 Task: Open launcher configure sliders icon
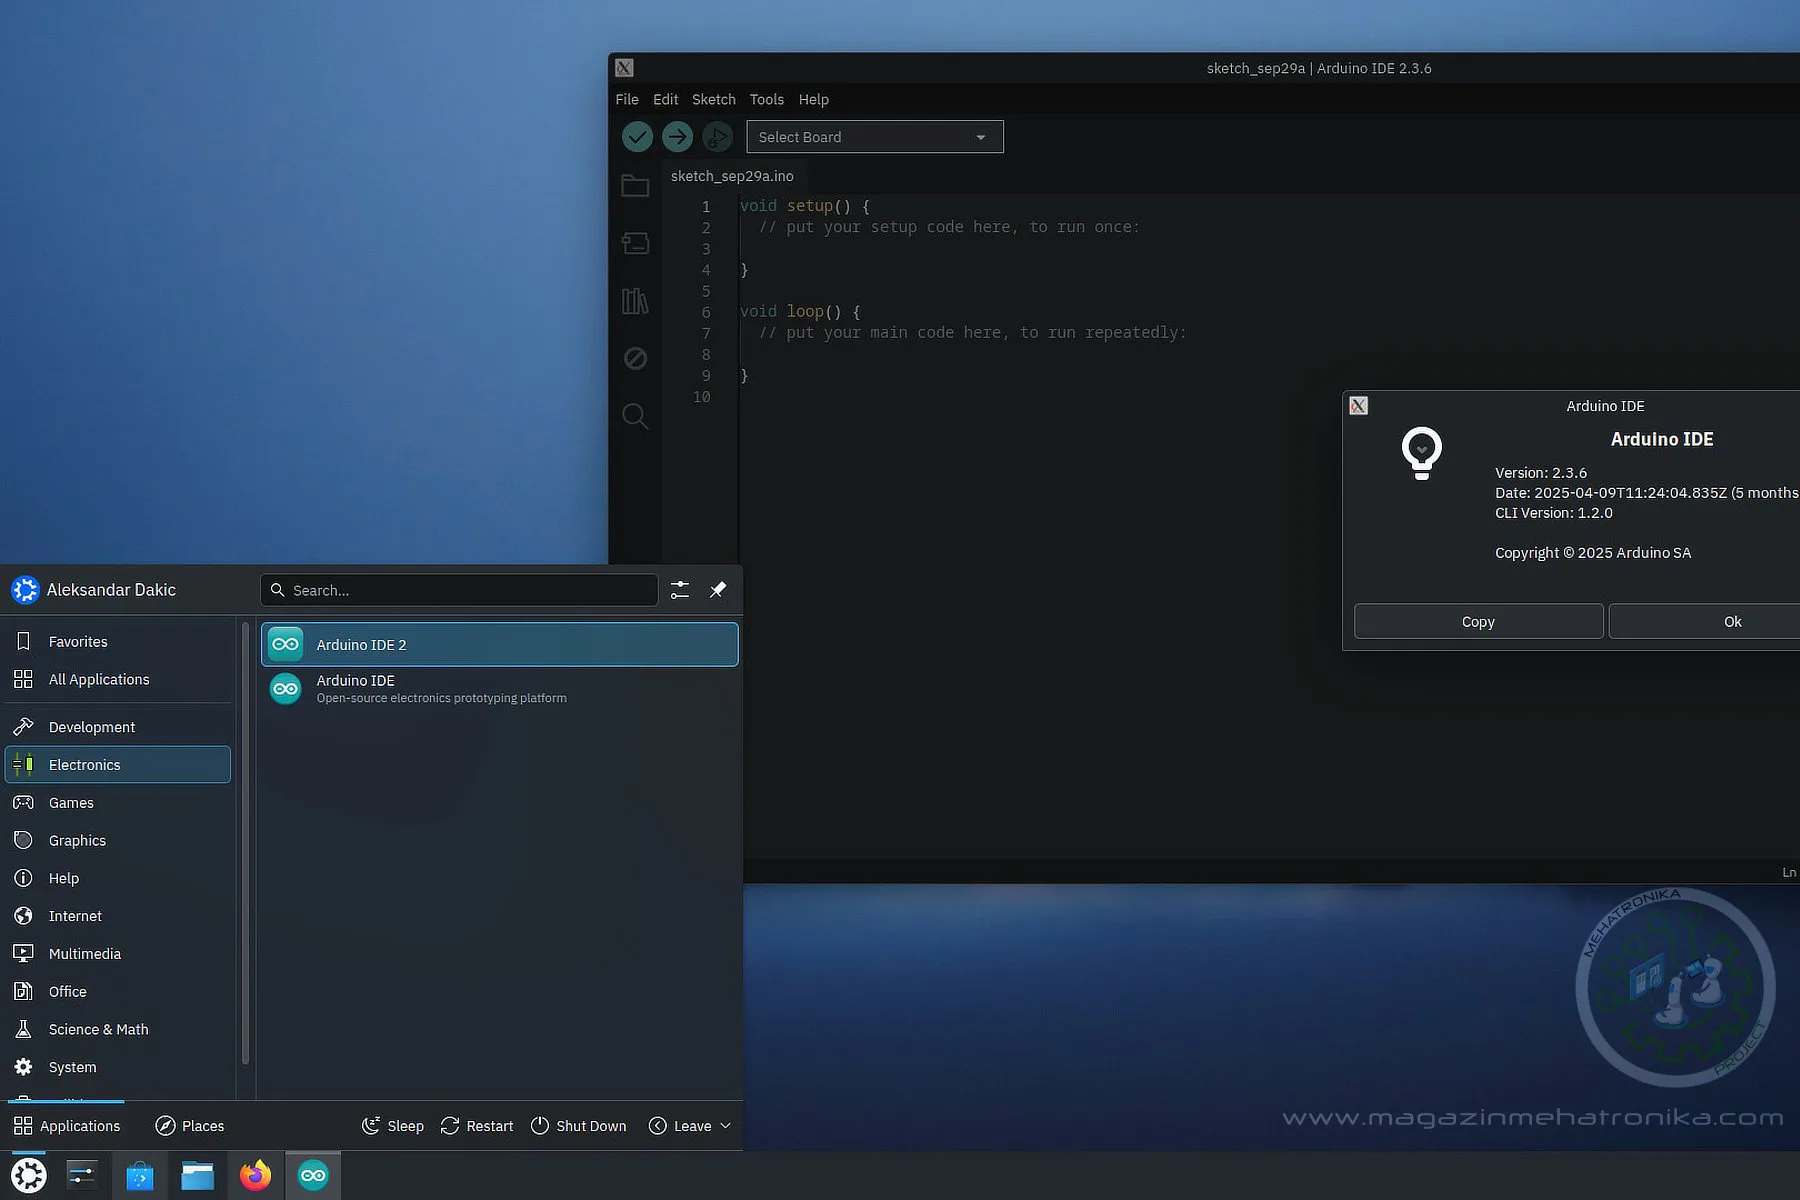[x=680, y=590]
